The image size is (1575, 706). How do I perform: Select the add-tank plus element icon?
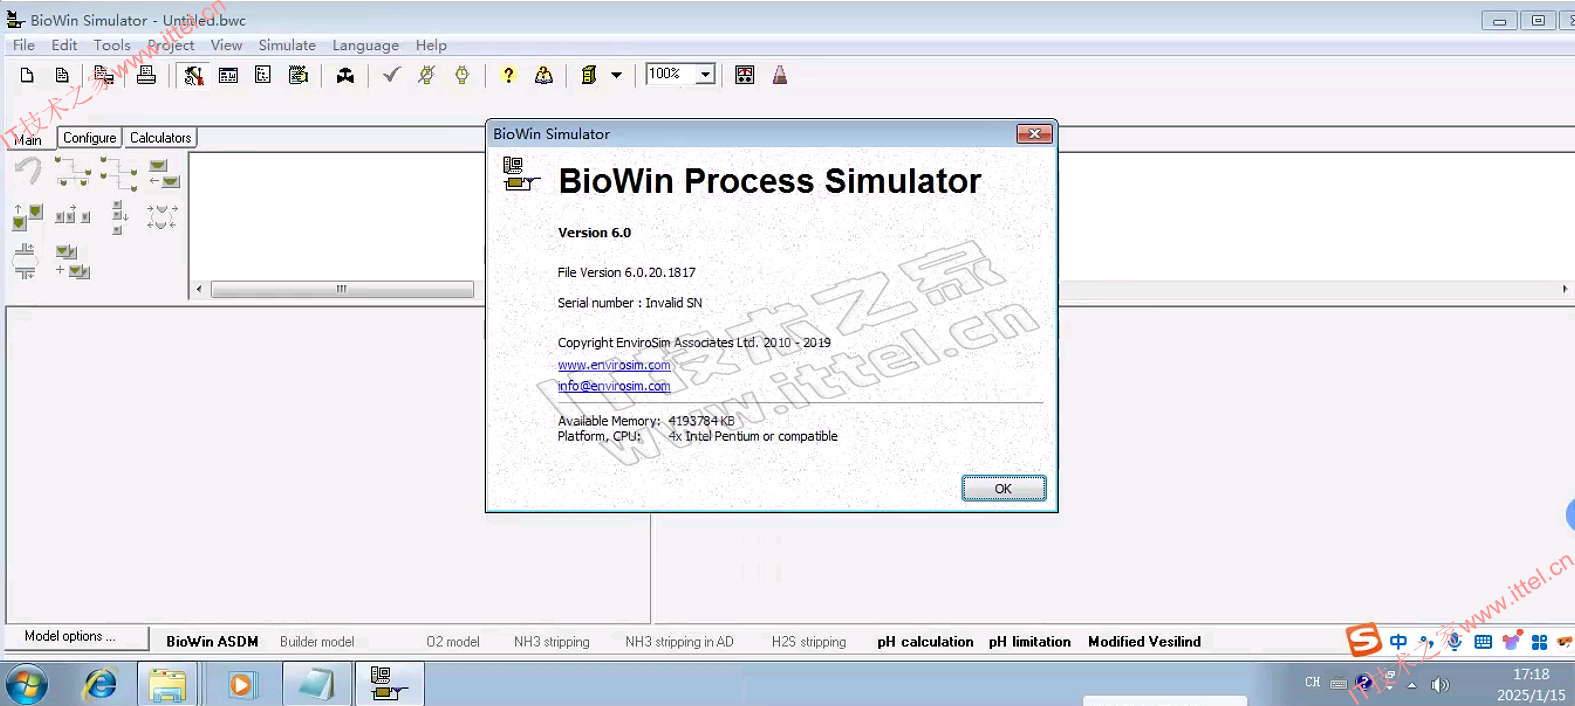(x=72, y=262)
